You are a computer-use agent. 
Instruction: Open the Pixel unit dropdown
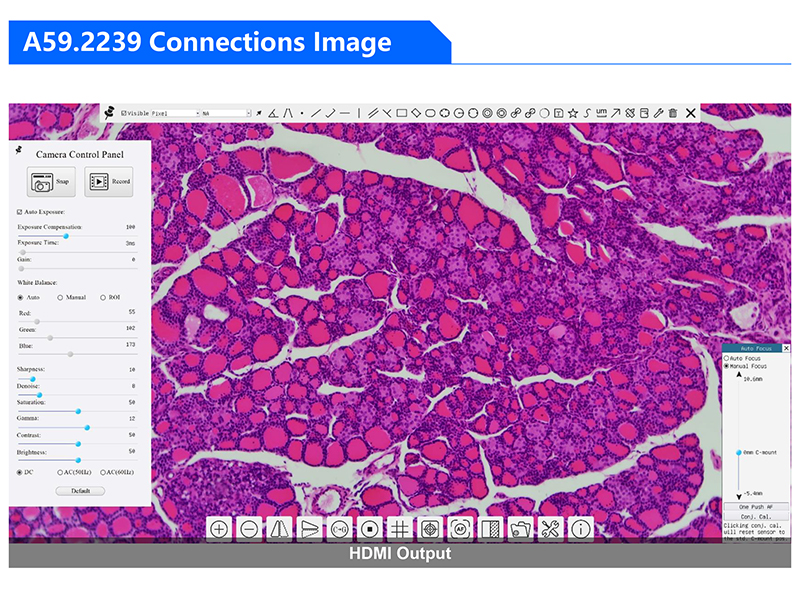(x=175, y=114)
